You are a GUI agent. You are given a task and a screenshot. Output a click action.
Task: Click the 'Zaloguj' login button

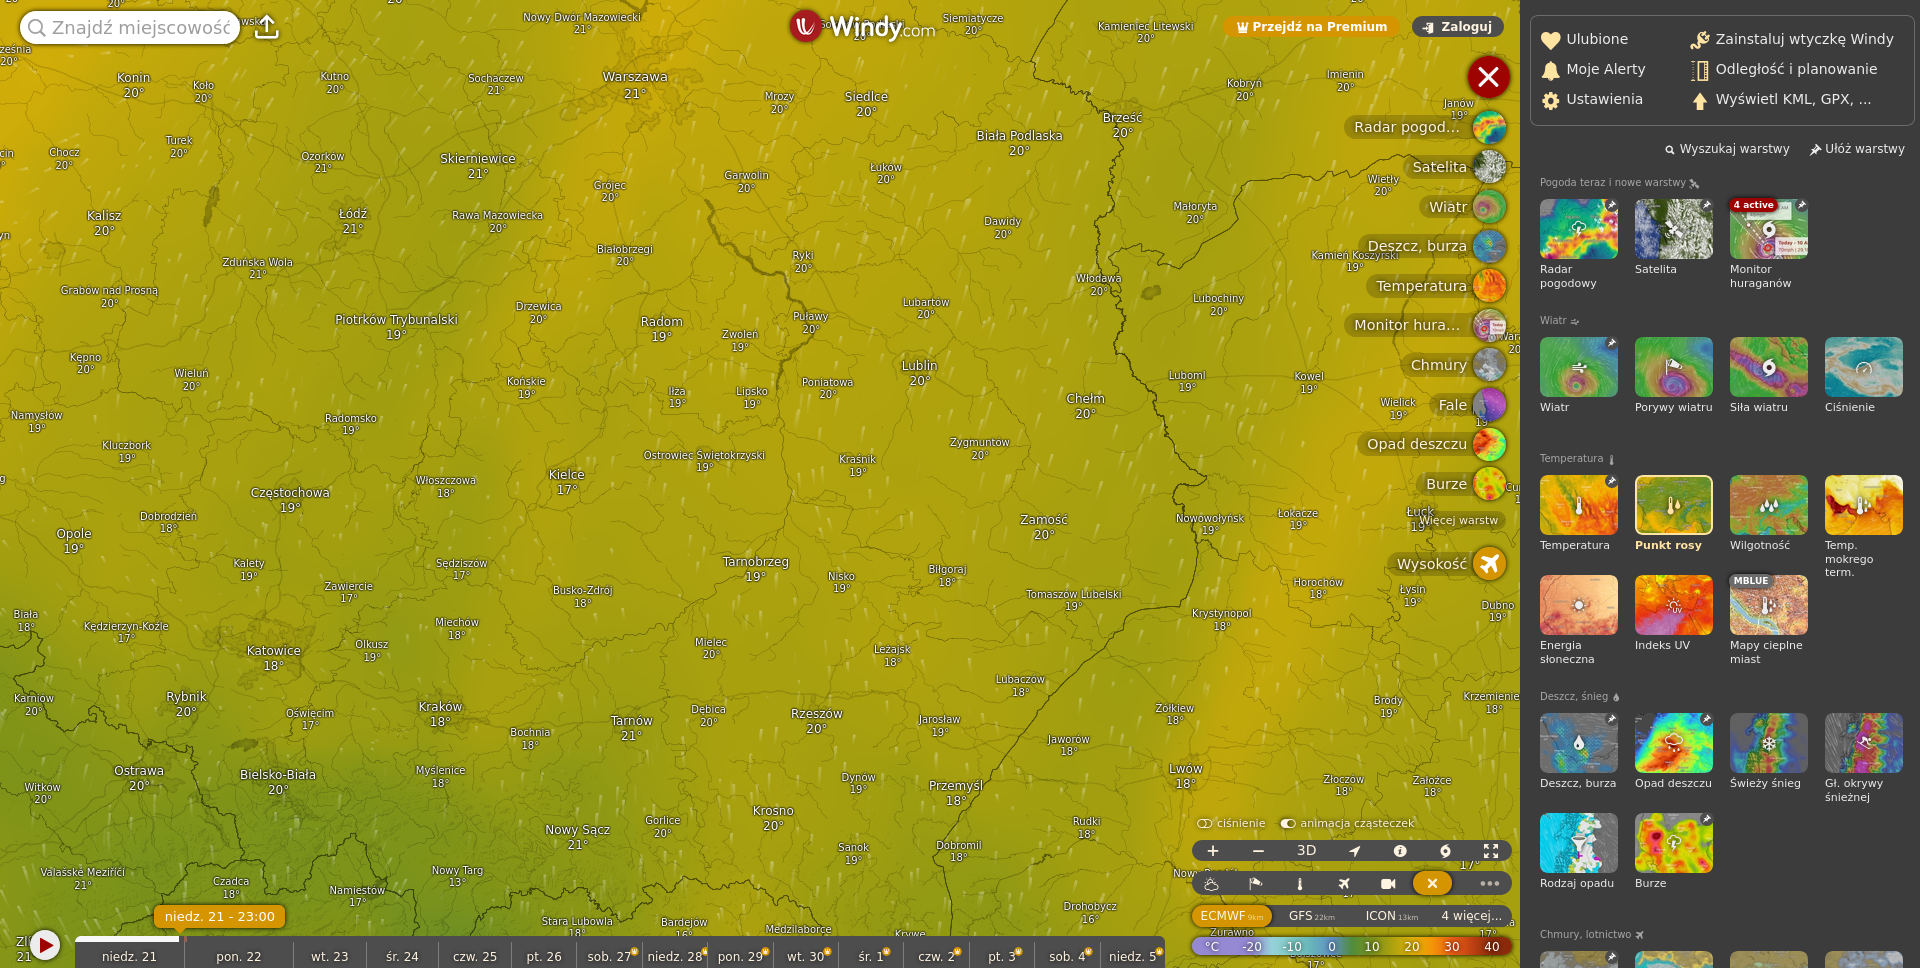click(1457, 27)
